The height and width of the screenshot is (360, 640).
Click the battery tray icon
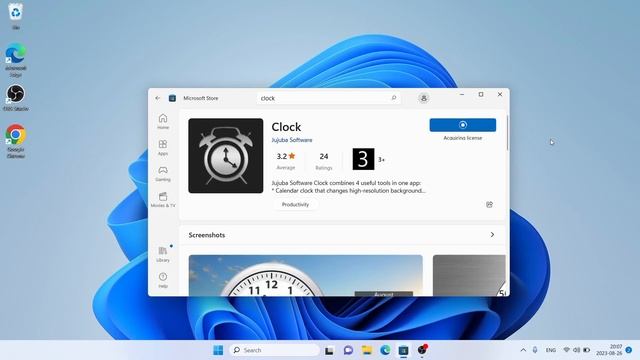pos(587,350)
